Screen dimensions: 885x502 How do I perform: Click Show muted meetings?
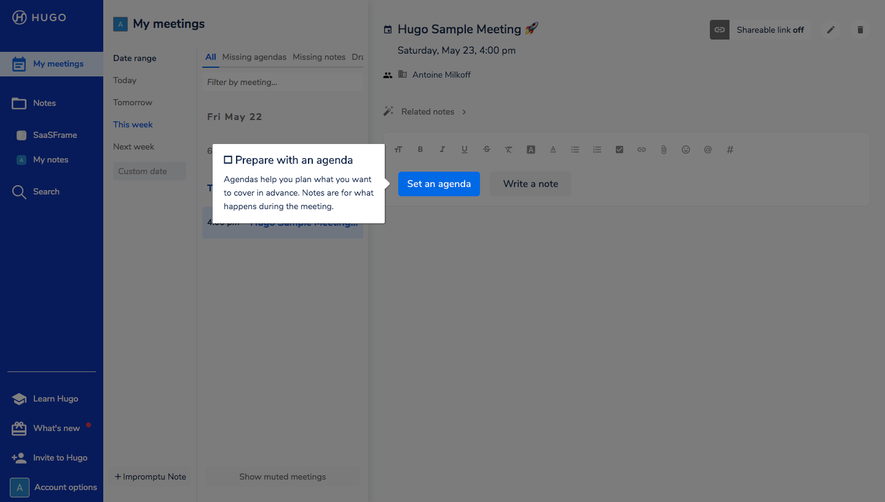click(x=282, y=477)
